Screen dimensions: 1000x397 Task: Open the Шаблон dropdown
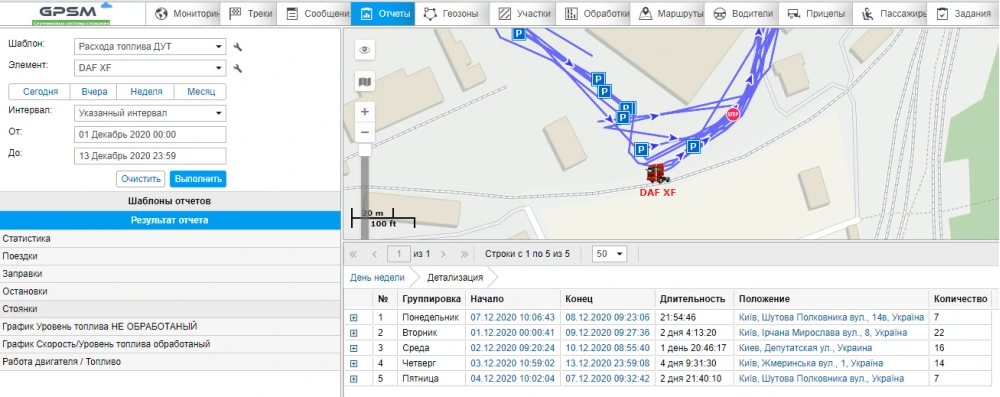tap(150, 47)
